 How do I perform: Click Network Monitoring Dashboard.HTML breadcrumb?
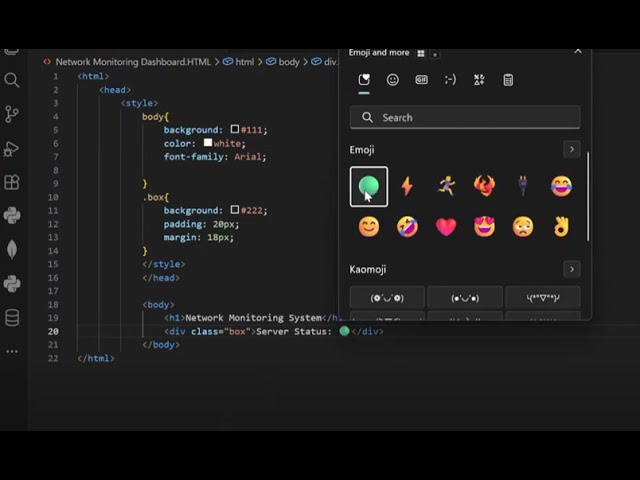(x=133, y=62)
